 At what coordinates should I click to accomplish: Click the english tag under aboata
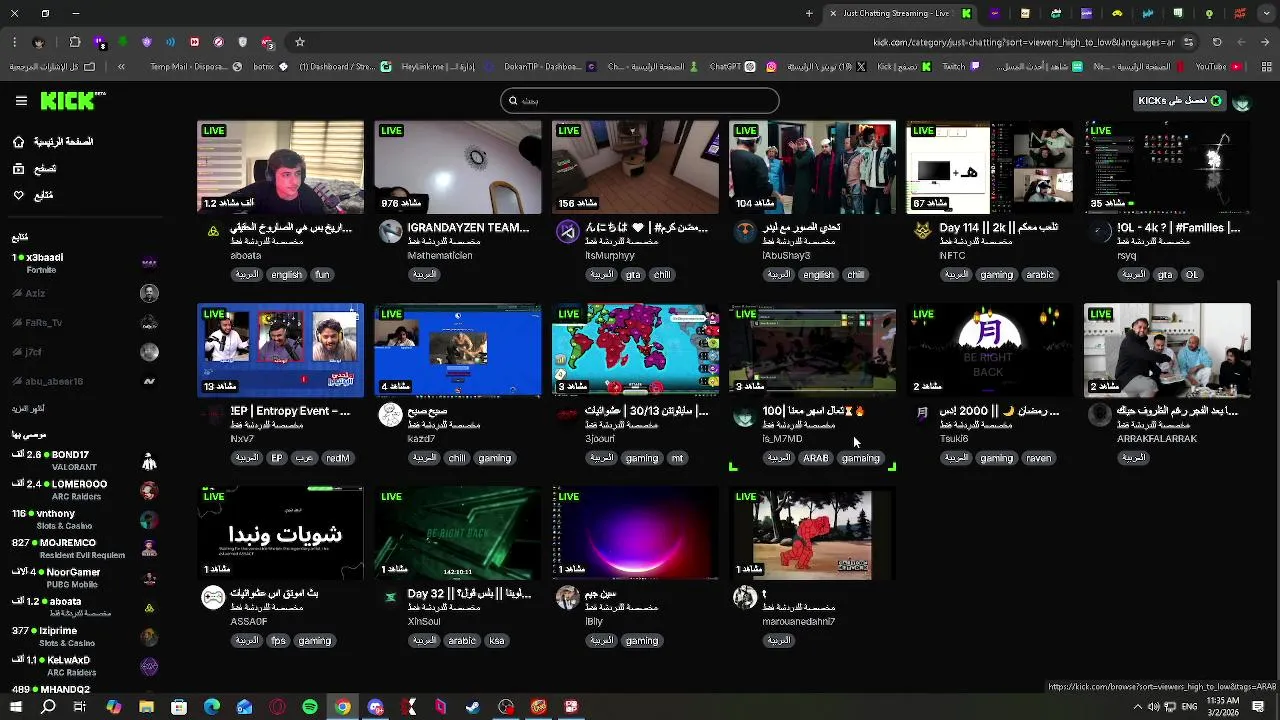tap(286, 275)
